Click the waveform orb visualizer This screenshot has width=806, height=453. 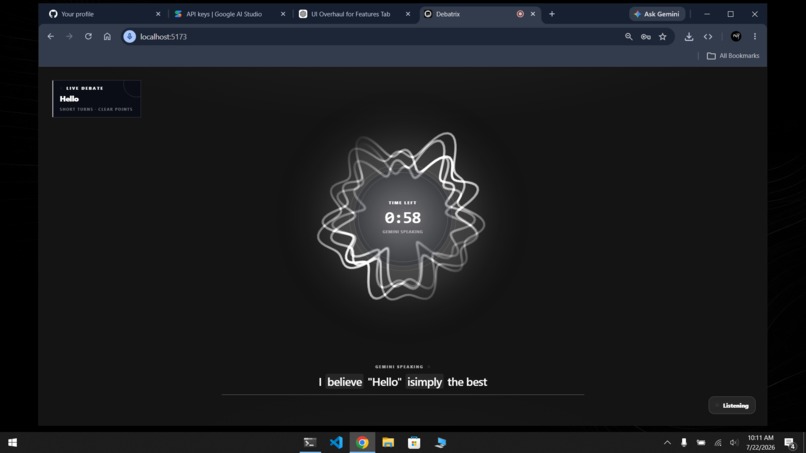(401, 216)
